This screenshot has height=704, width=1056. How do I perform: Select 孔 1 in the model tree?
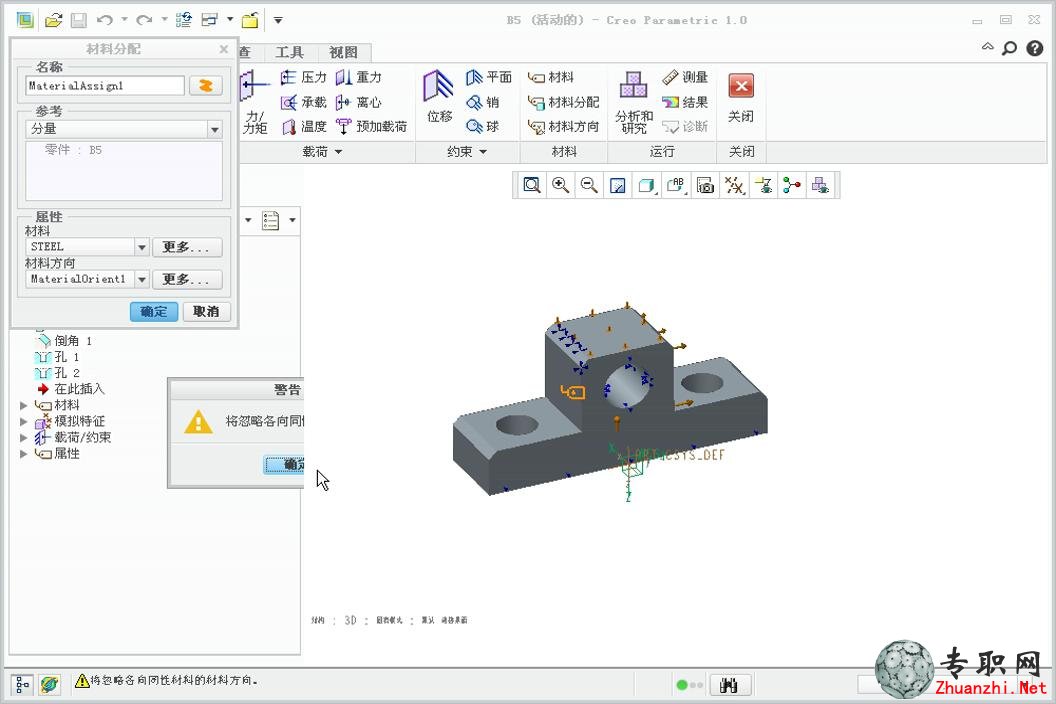58,357
